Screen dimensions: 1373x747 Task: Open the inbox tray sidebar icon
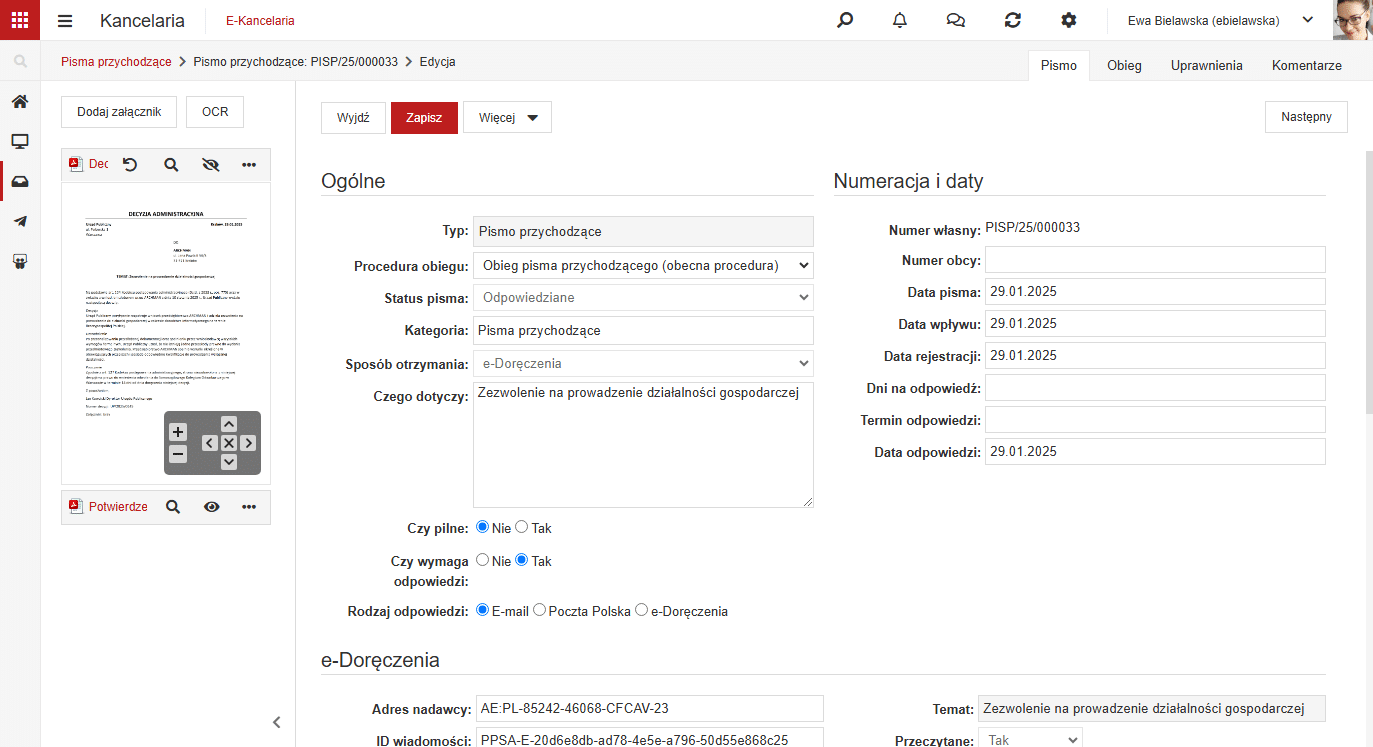tap(20, 181)
